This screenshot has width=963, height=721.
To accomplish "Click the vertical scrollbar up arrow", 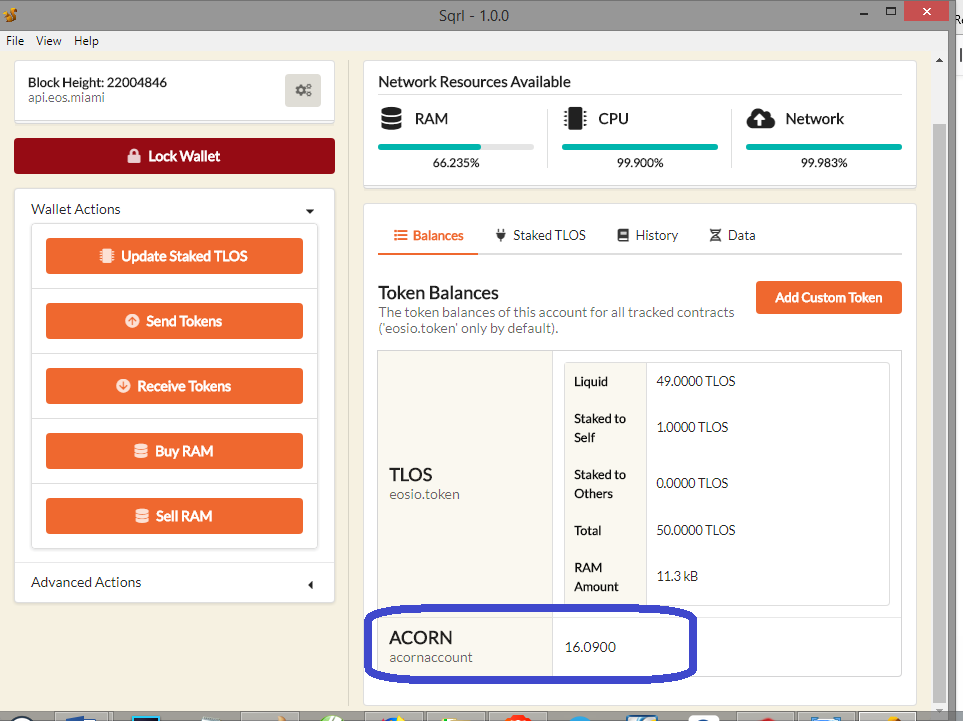I will coord(939,60).
